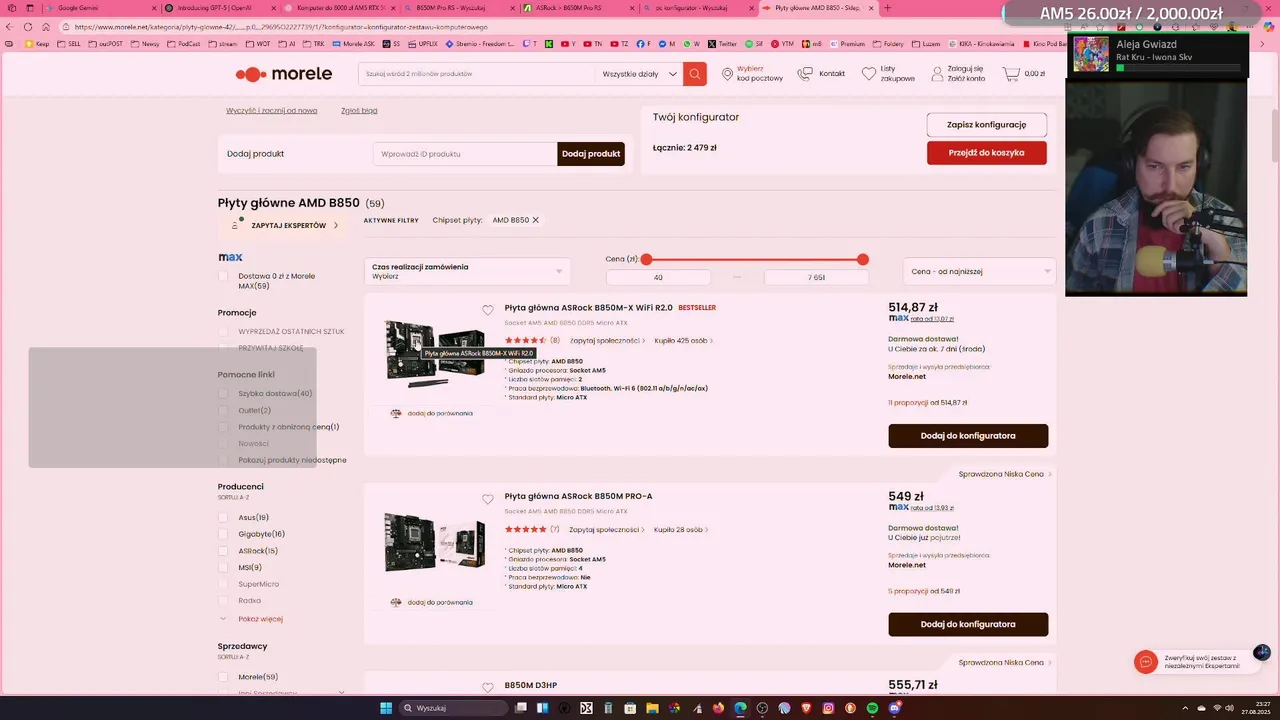Remove AMD B850 chipset filter X
1280x720 pixels.
pos(535,220)
